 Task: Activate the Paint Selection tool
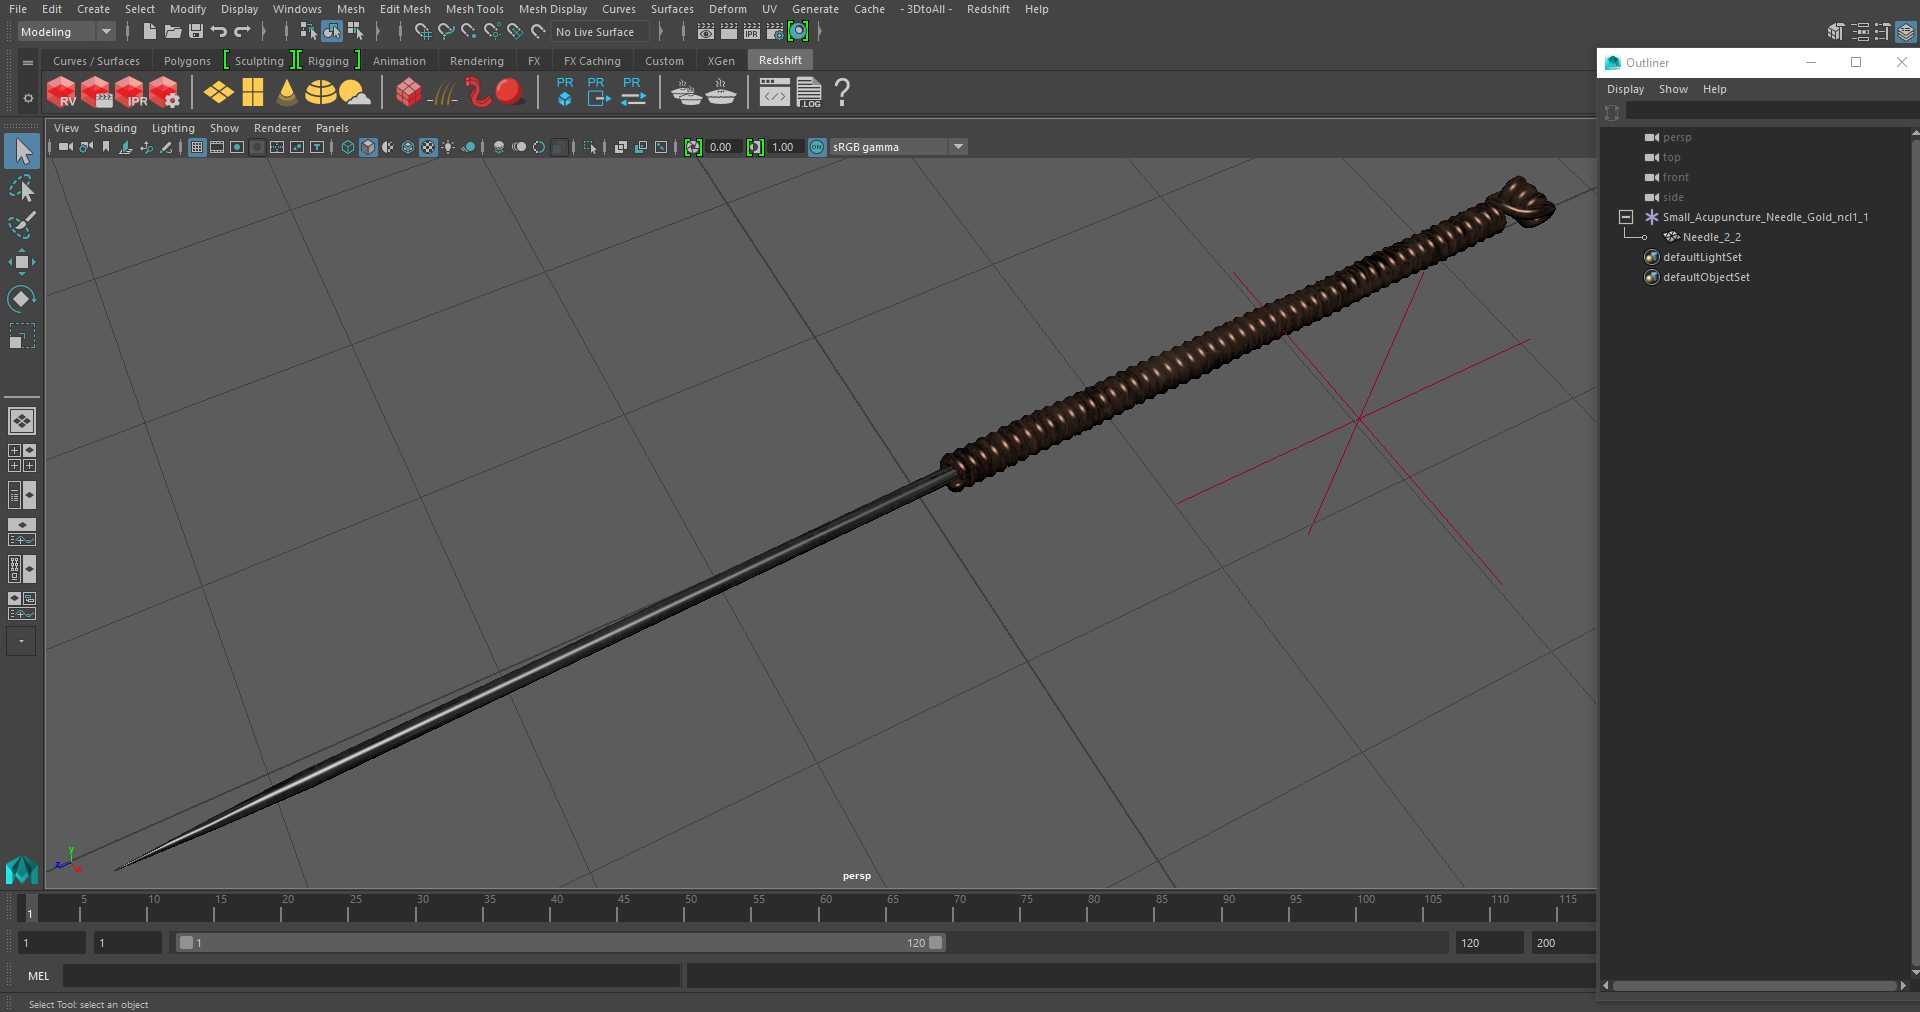21,225
